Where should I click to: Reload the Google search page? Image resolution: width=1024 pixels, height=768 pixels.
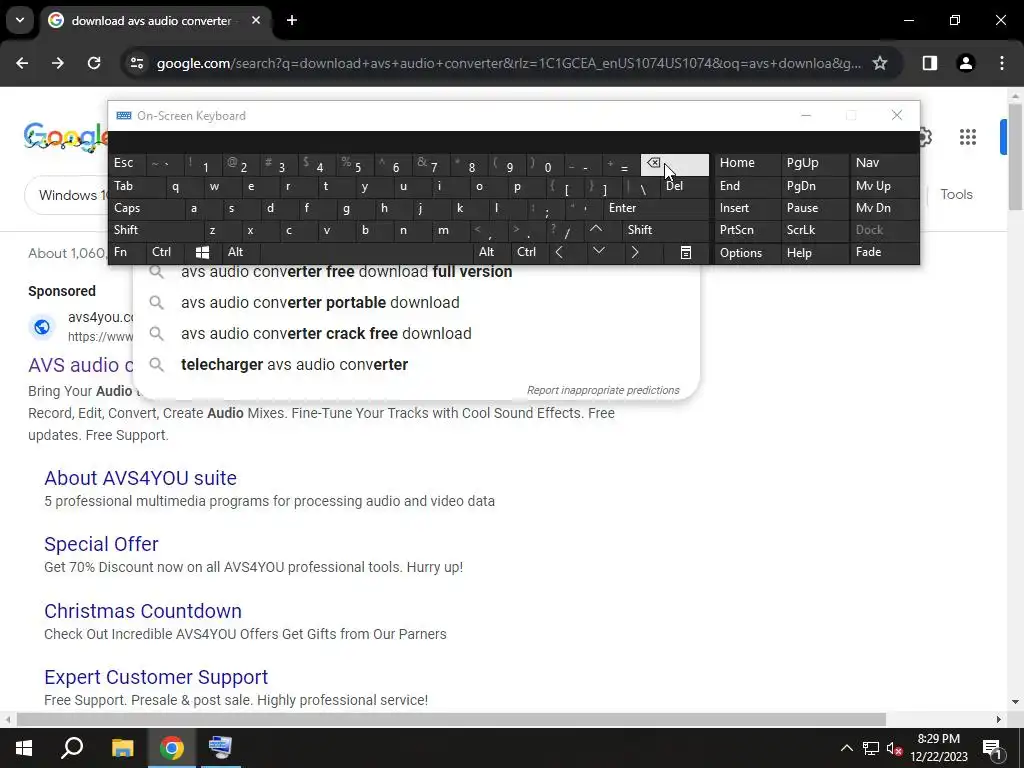pyautogui.click(x=94, y=63)
